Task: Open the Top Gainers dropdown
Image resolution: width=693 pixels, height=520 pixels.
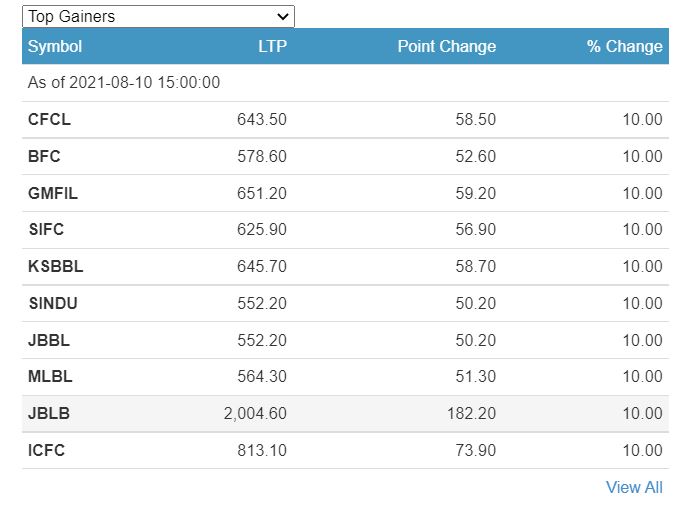Action: [158, 16]
